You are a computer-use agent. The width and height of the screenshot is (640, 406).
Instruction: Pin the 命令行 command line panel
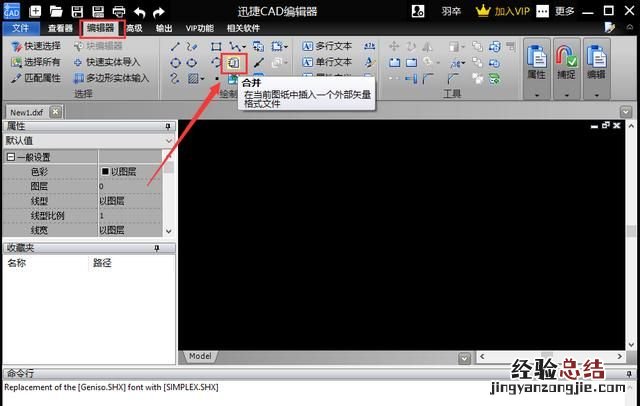click(629, 374)
